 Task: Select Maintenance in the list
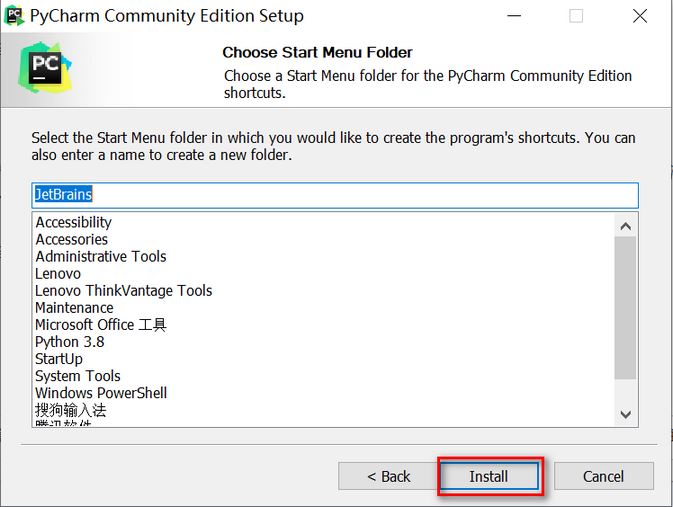pyautogui.click(x=74, y=307)
